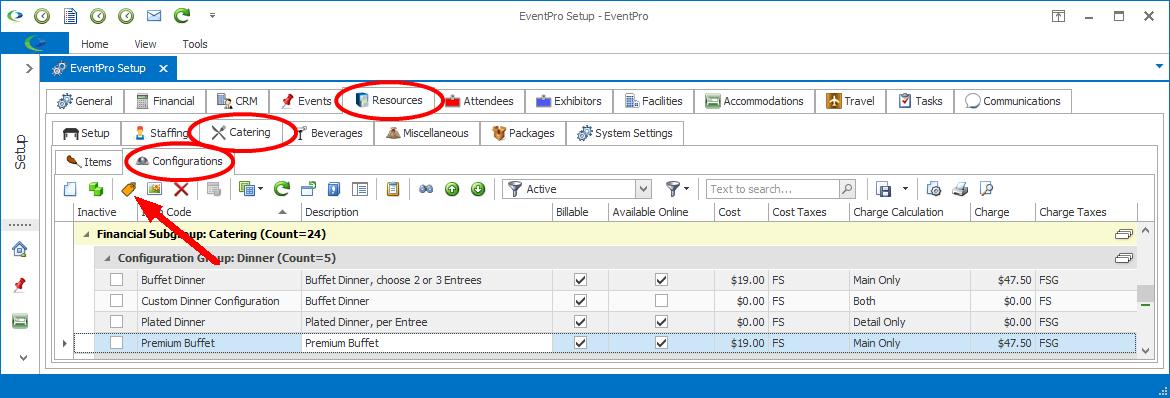Screen dimensions: 1170x398
Task: Toggle the detail pane layout icon
Action: click(360, 189)
